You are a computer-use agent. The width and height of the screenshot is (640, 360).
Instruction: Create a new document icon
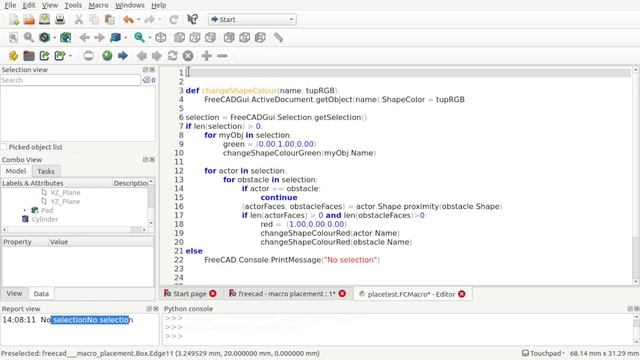pos(13,19)
